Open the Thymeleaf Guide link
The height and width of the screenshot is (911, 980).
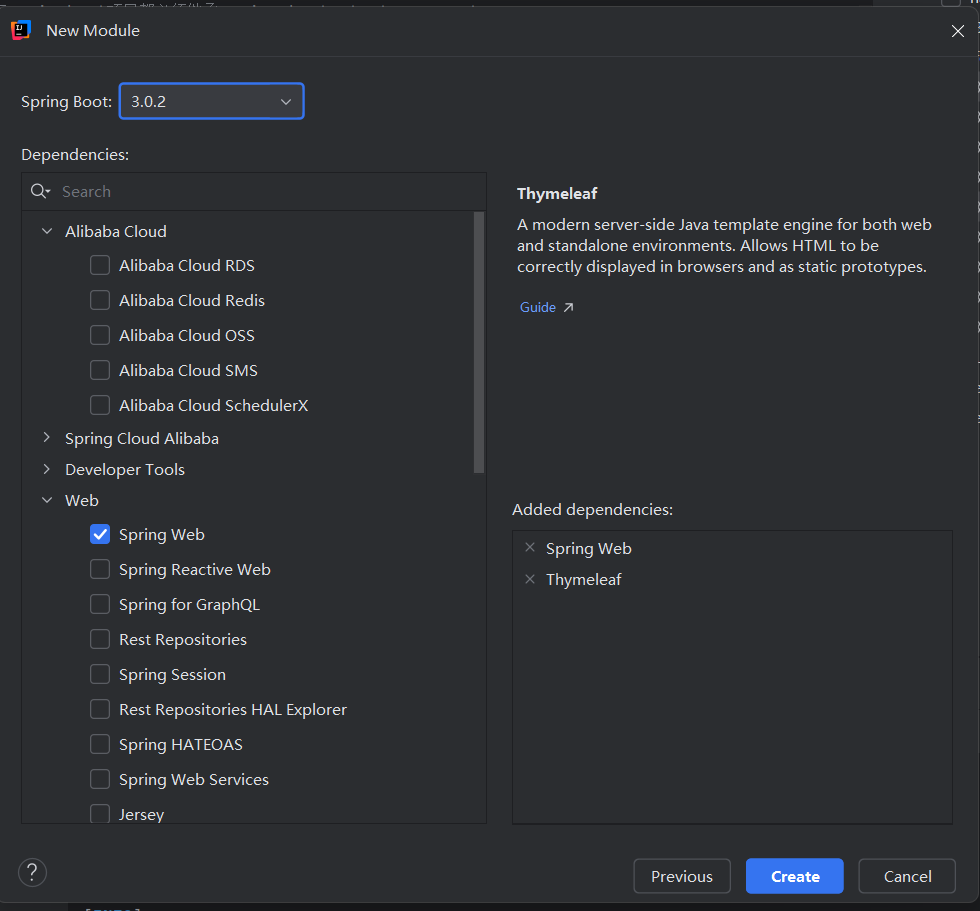click(538, 307)
